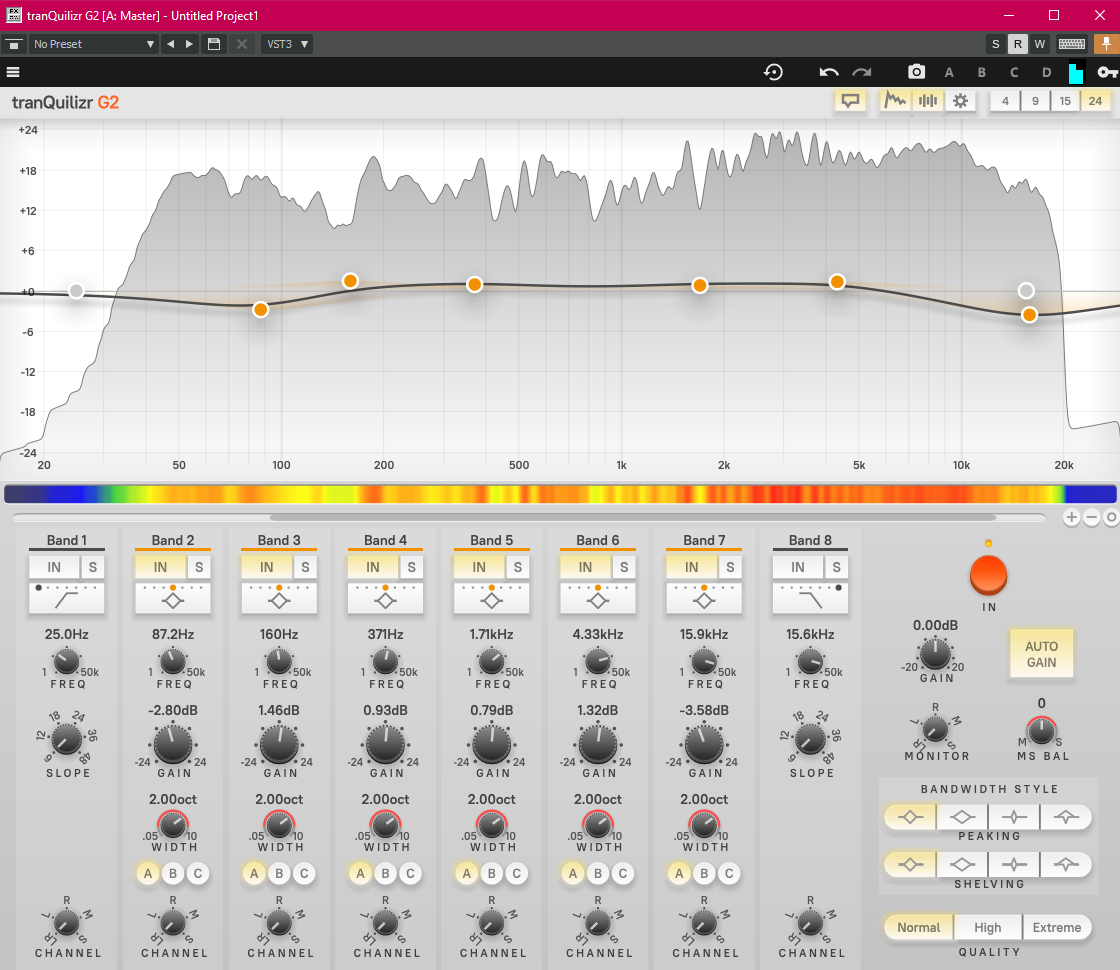Open the No Preset dropdown
1120x970 pixels.
pyautogui.click(x=93, y=44)
